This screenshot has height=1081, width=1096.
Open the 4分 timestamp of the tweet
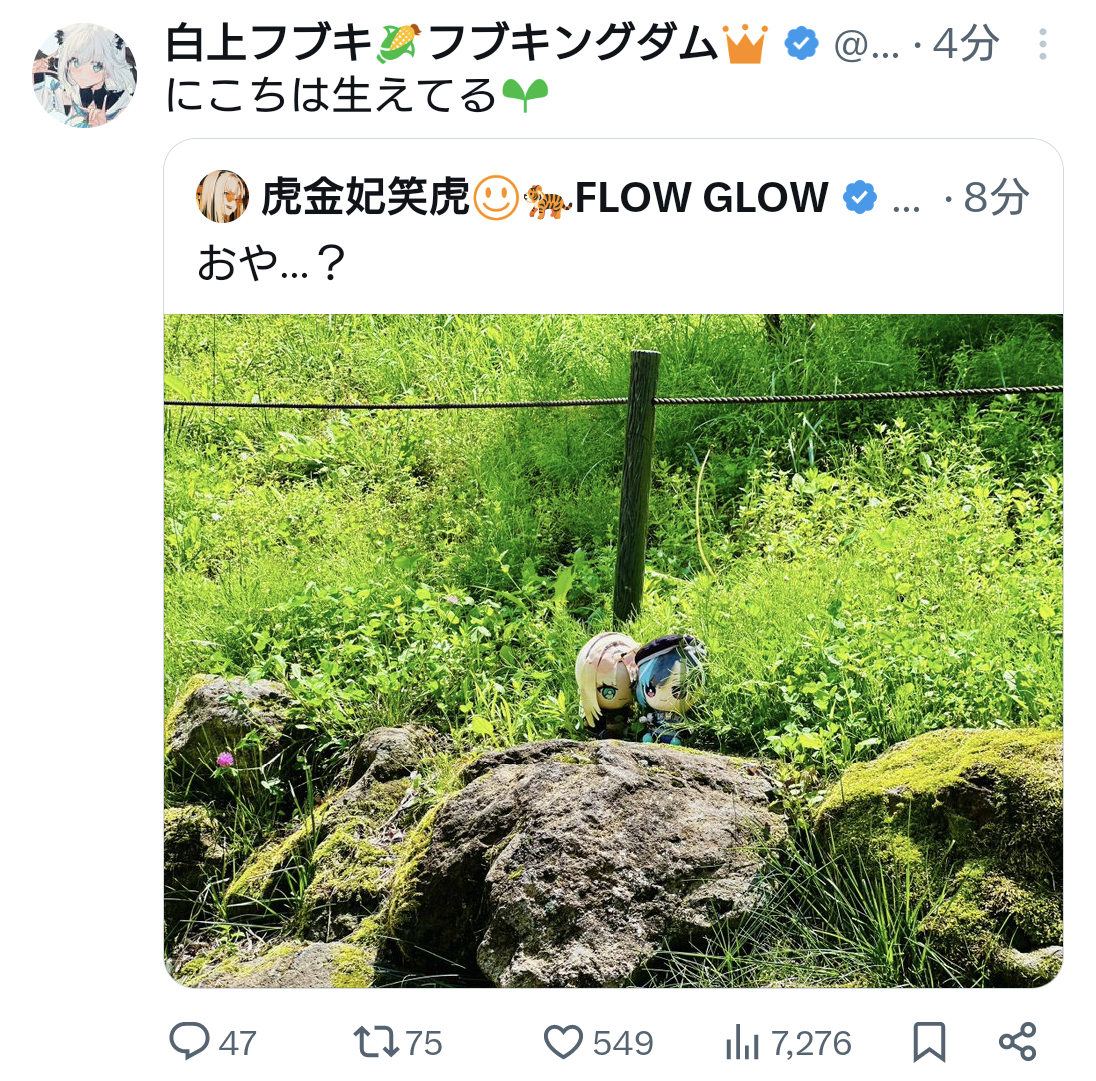pyautogui.click(x=965, y=43)
